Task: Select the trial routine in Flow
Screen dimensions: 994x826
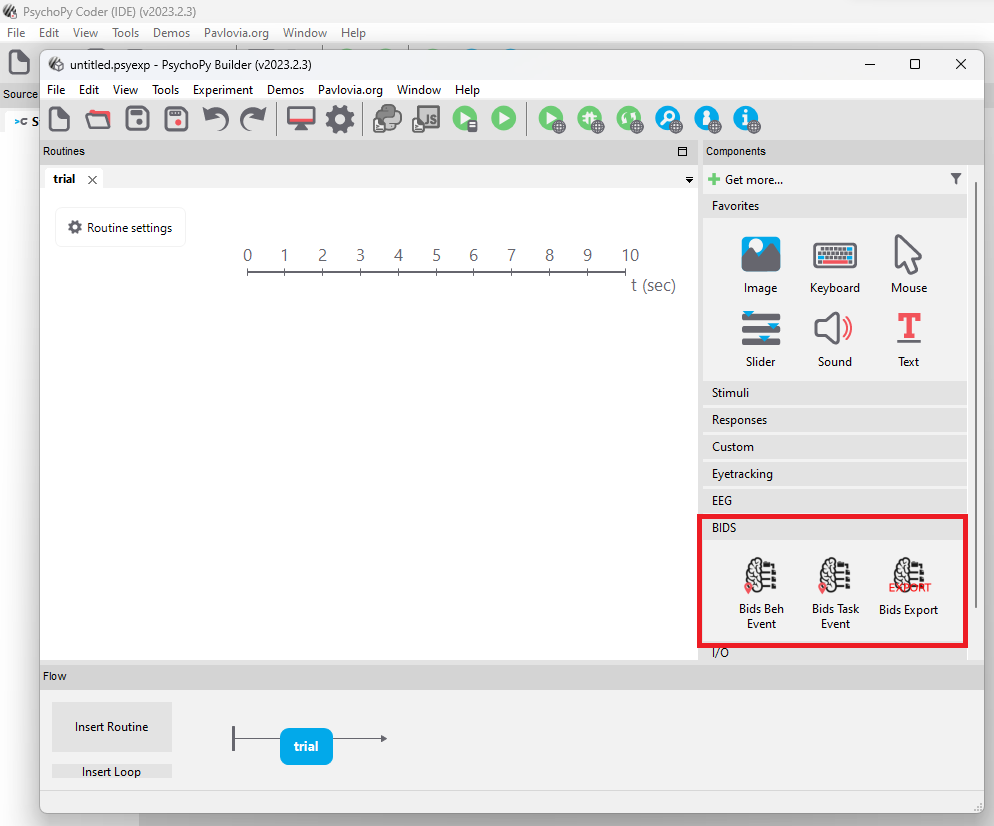Action: pos(306,746)
